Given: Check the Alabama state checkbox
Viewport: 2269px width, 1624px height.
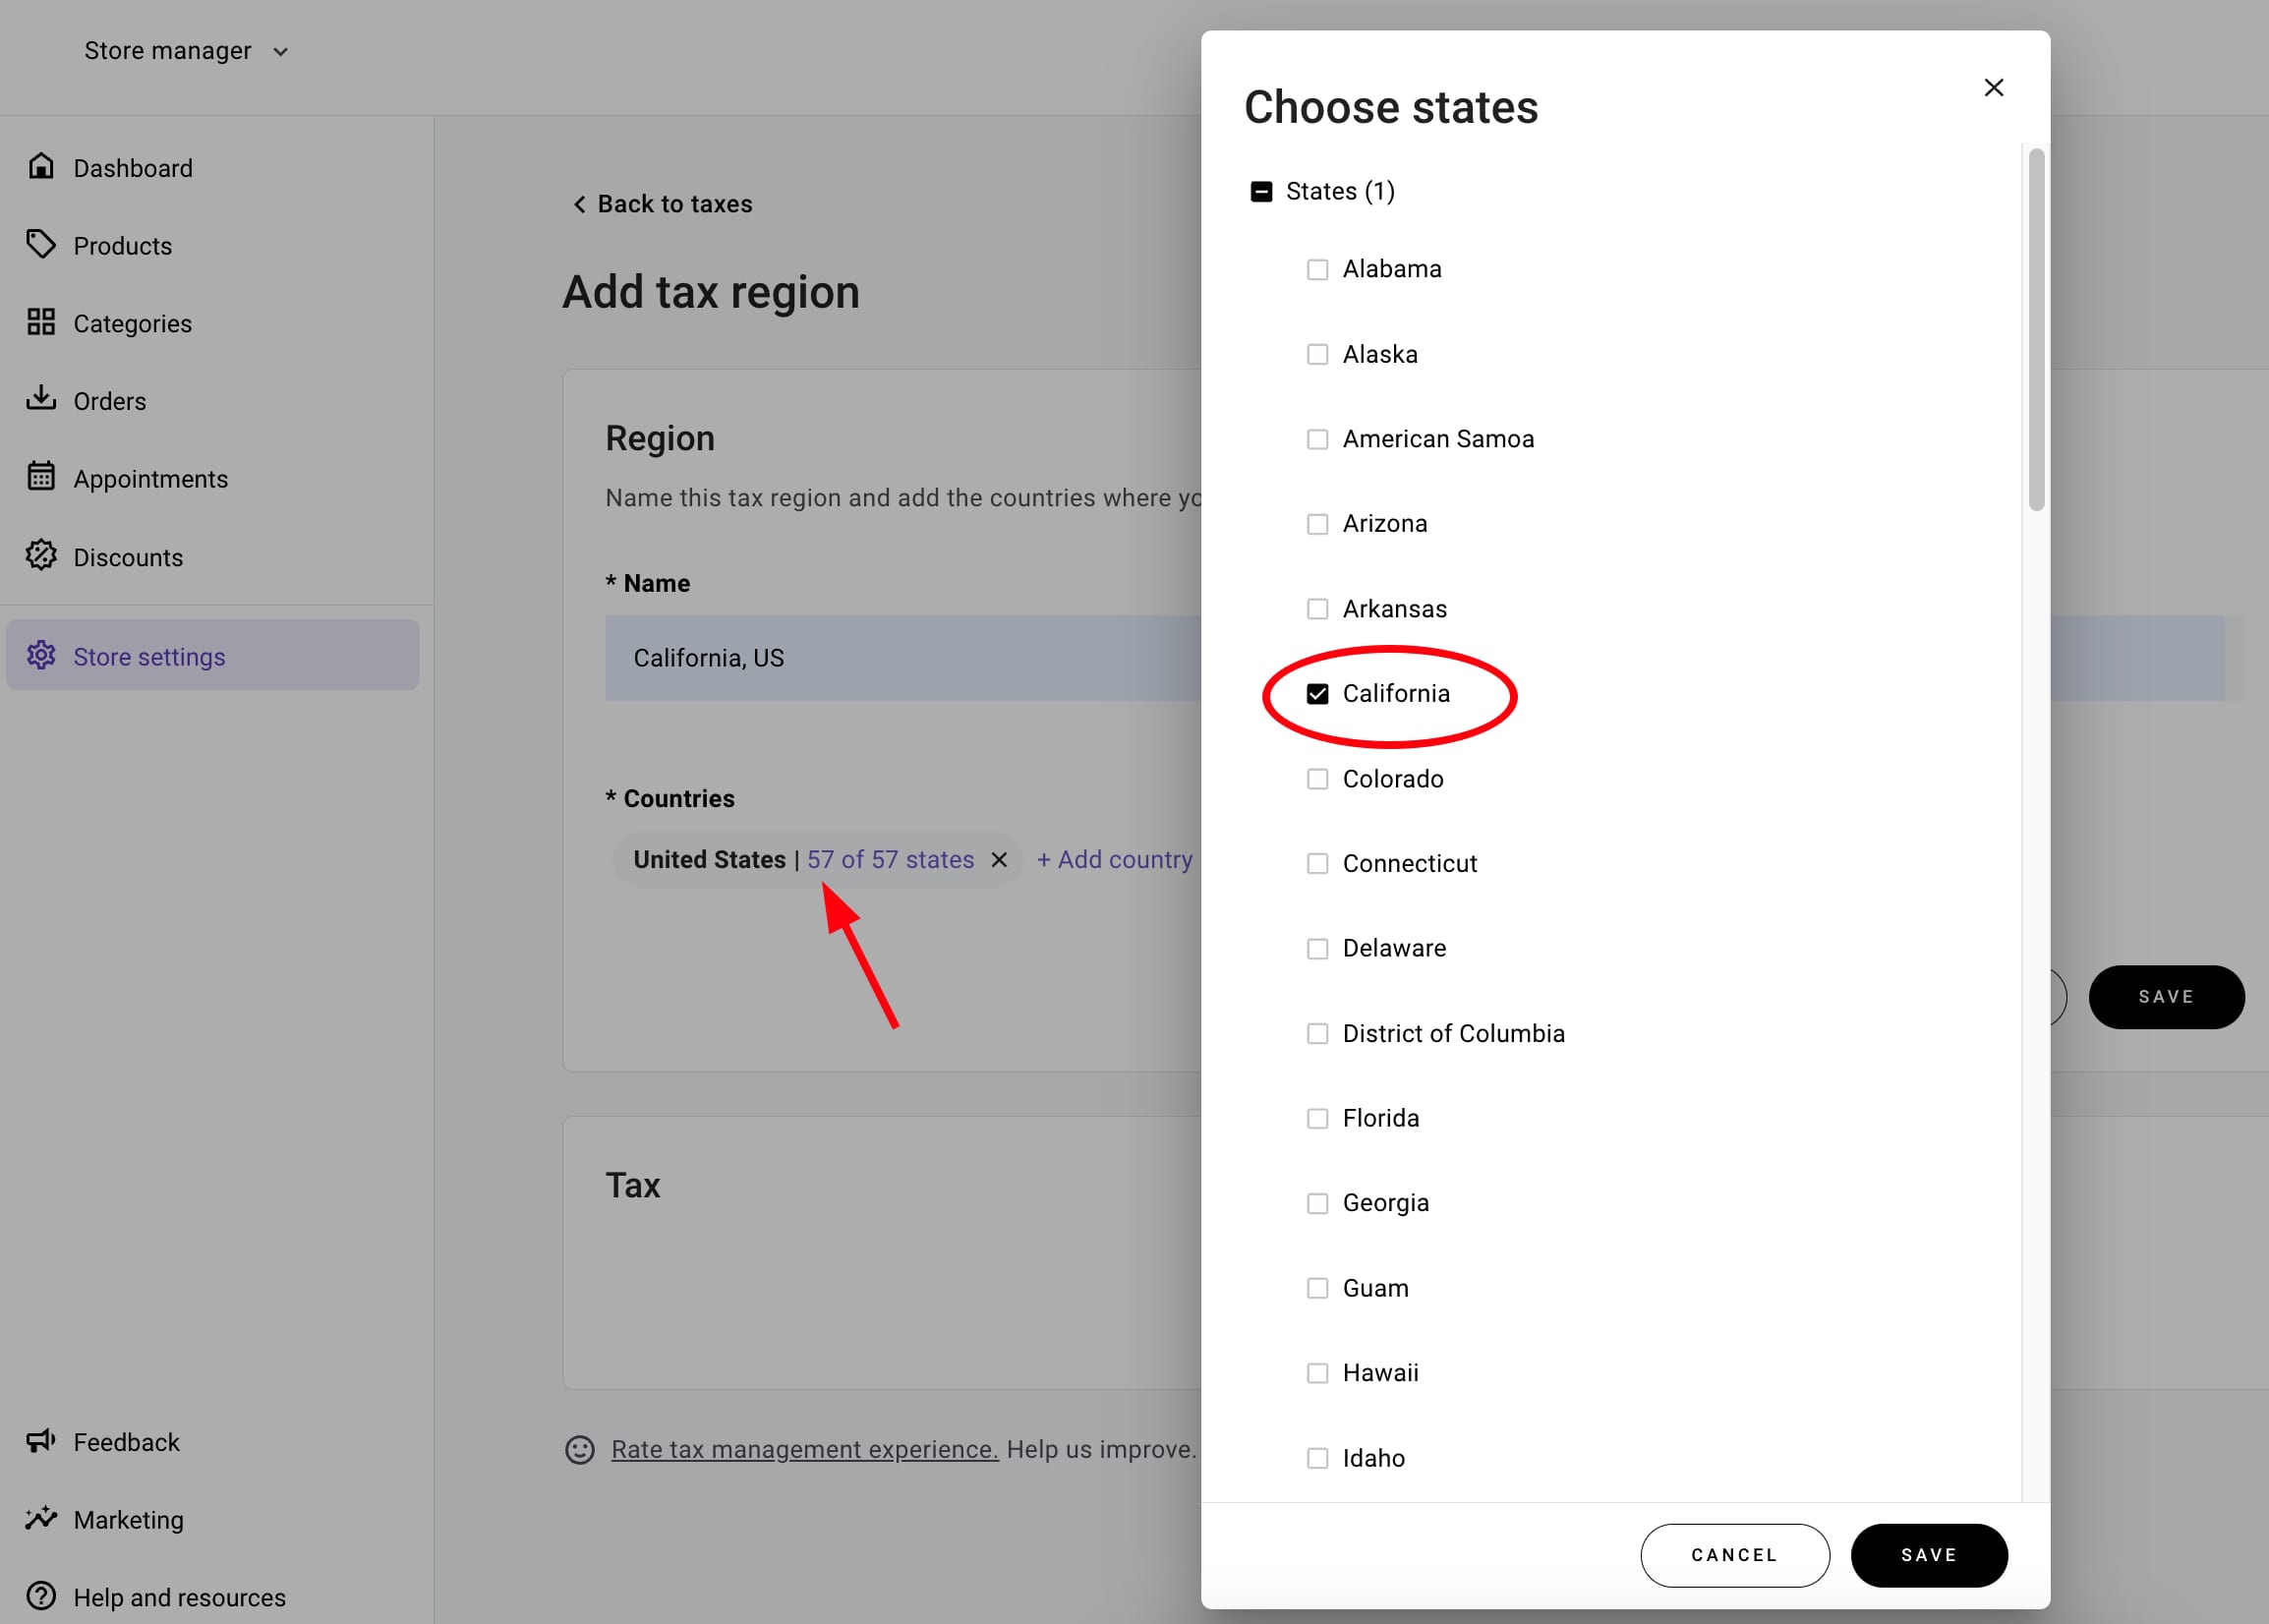Looking at the screenshot, I should (x=1319, y=269).
